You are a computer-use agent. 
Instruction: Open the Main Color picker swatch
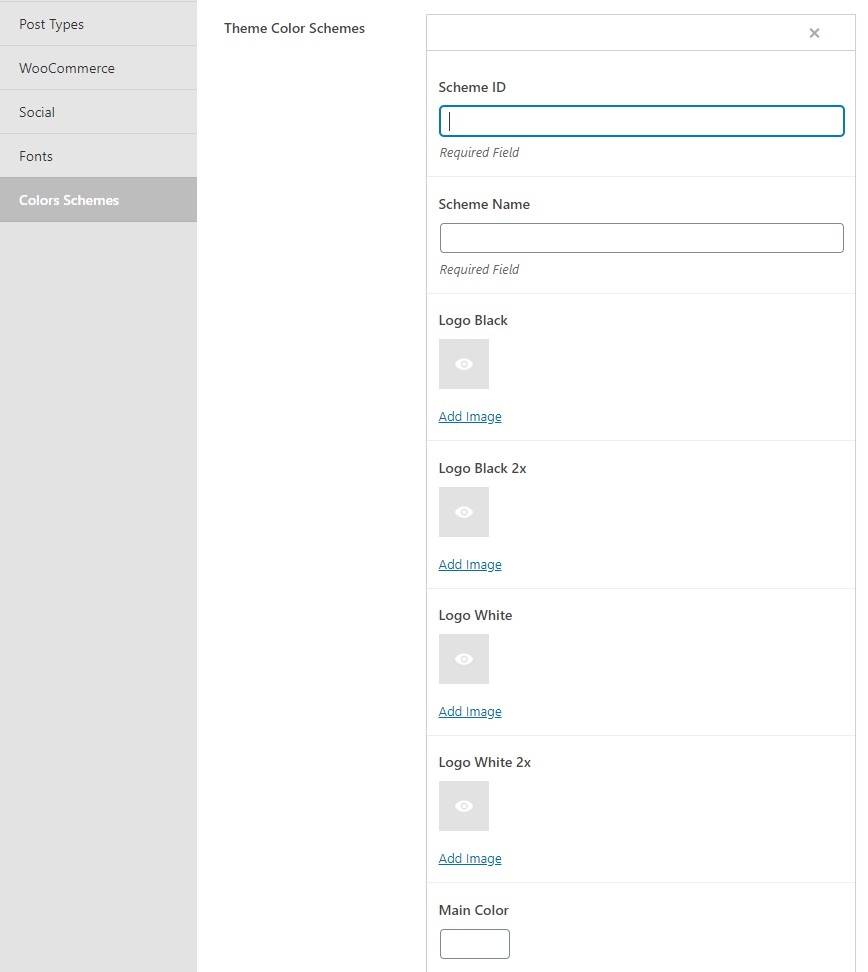click(475, 943)
